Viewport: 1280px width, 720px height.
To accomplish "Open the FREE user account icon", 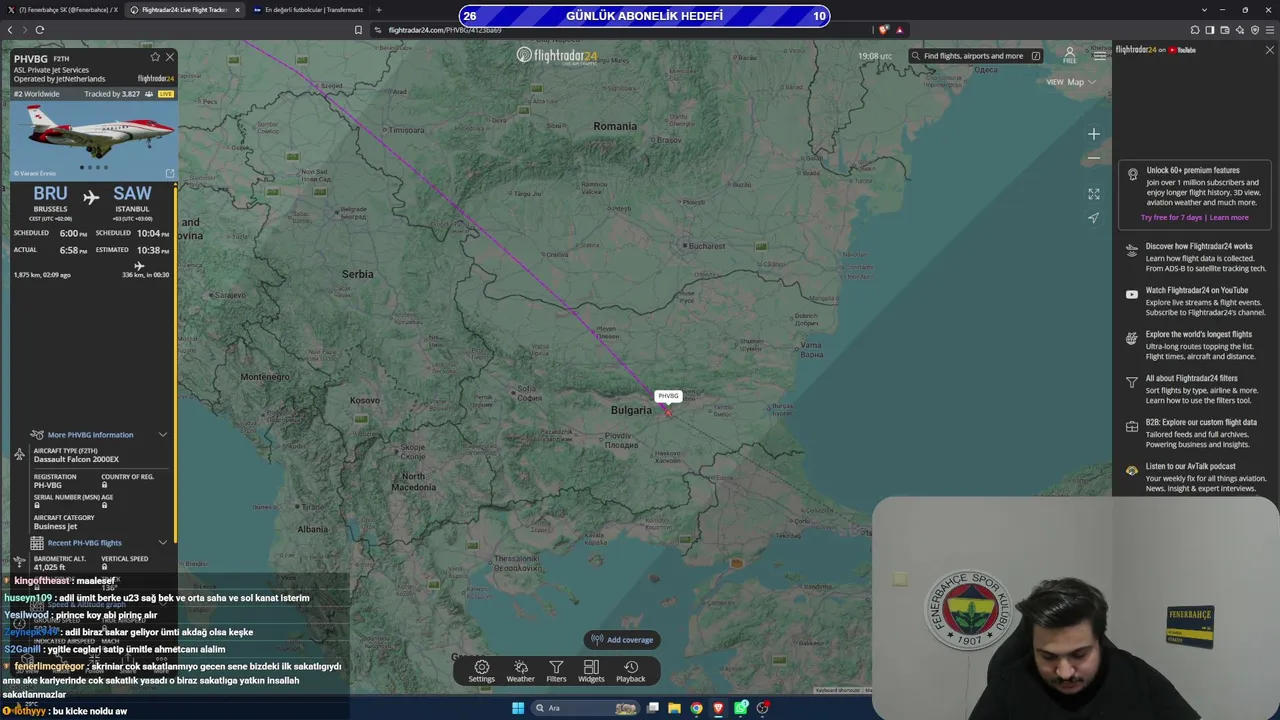I will click(1070, 55).
